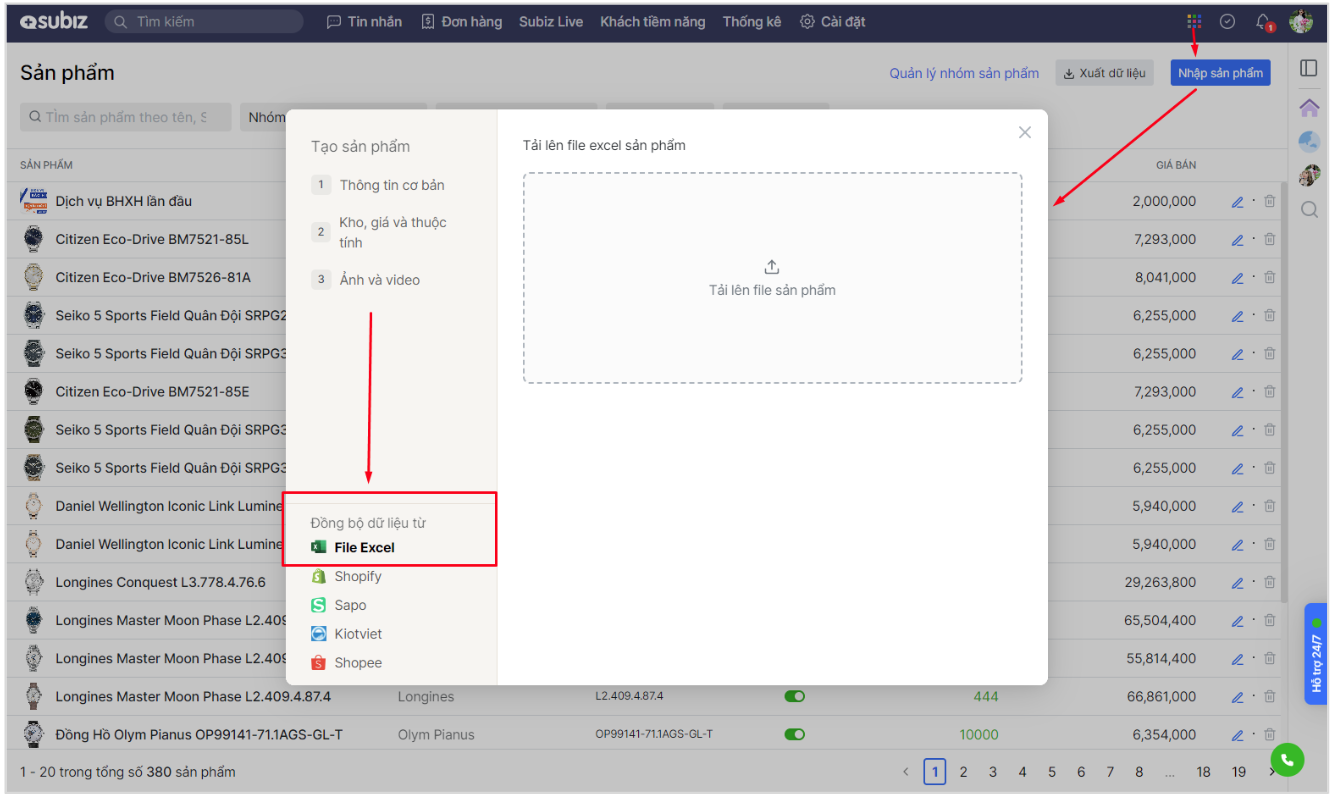Image resolution: width=1336 pixels, height=801 pixels.
Task: Go to page 2 of product list
Action: tap(963, 772)
